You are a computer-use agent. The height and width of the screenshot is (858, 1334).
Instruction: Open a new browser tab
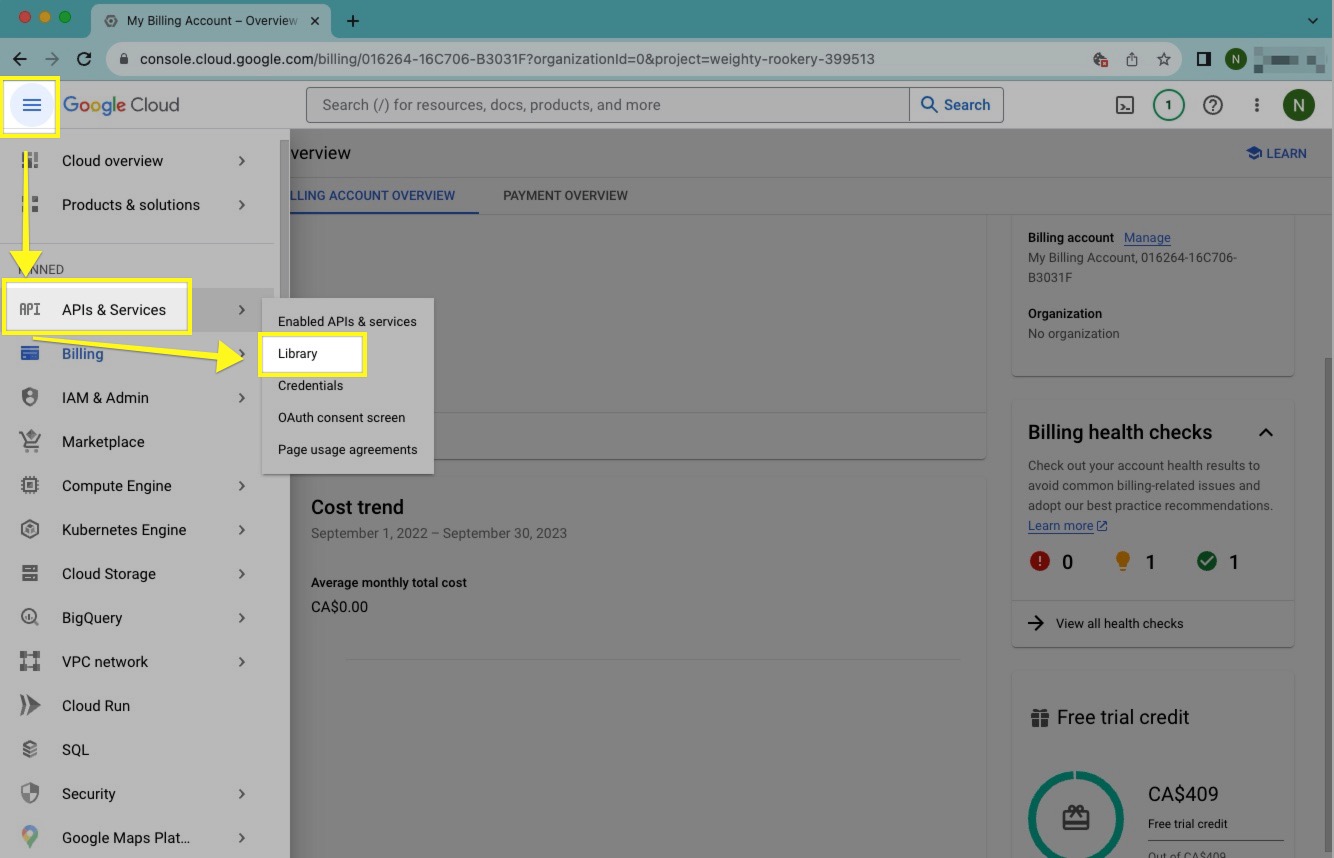click(353, 20)
